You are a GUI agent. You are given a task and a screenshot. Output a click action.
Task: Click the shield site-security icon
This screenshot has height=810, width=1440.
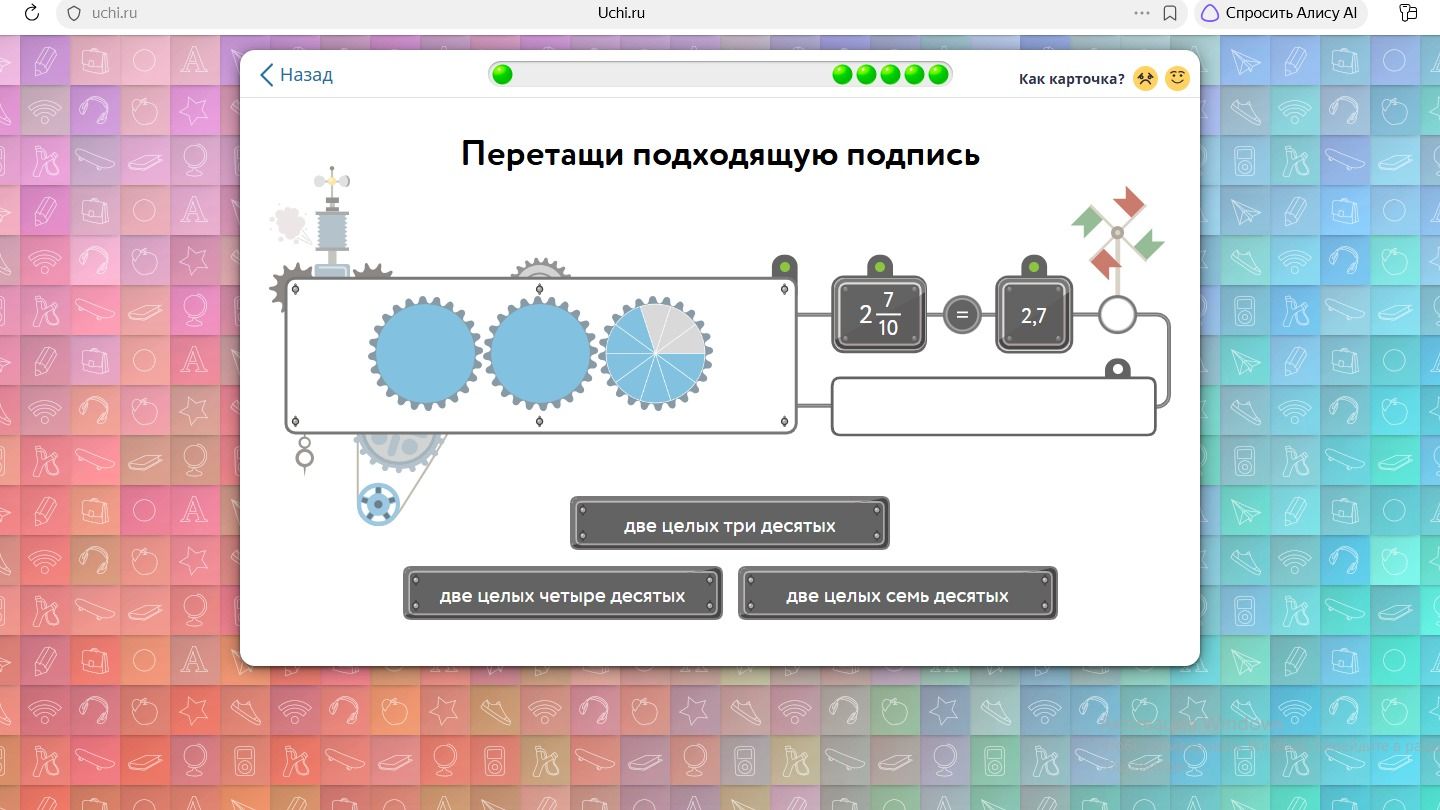click(x=73, y=14)
